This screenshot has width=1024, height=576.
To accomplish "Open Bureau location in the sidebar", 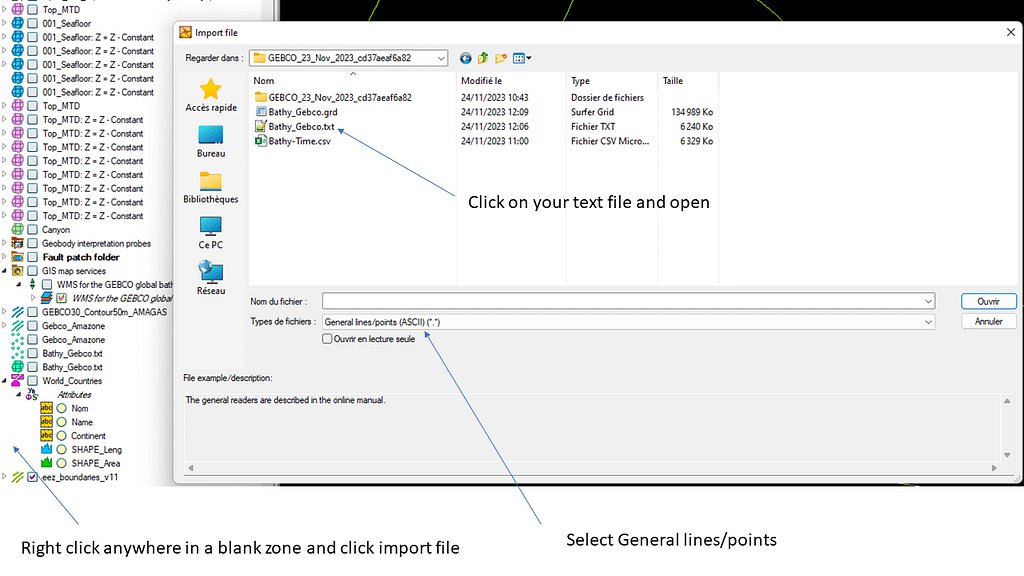I will tap(211, 141).
